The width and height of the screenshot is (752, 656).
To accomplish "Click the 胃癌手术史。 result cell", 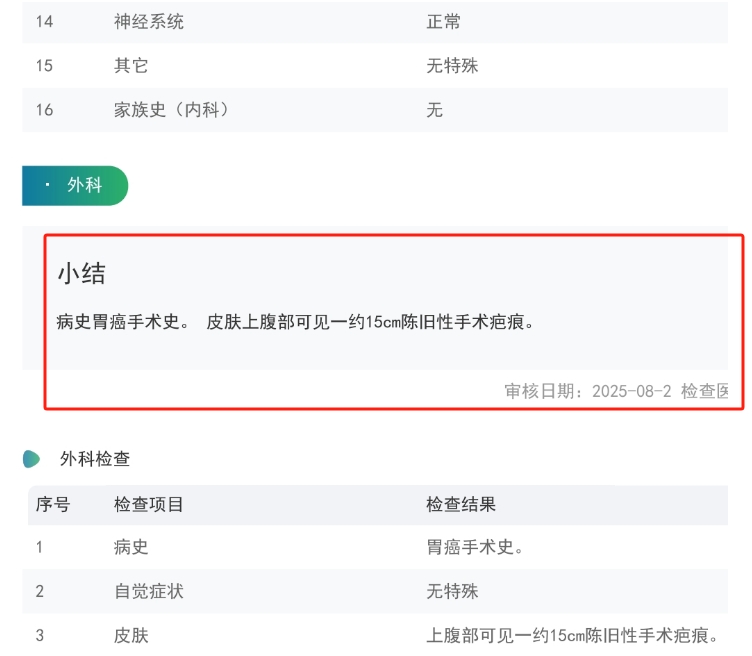I will [476, 547].
